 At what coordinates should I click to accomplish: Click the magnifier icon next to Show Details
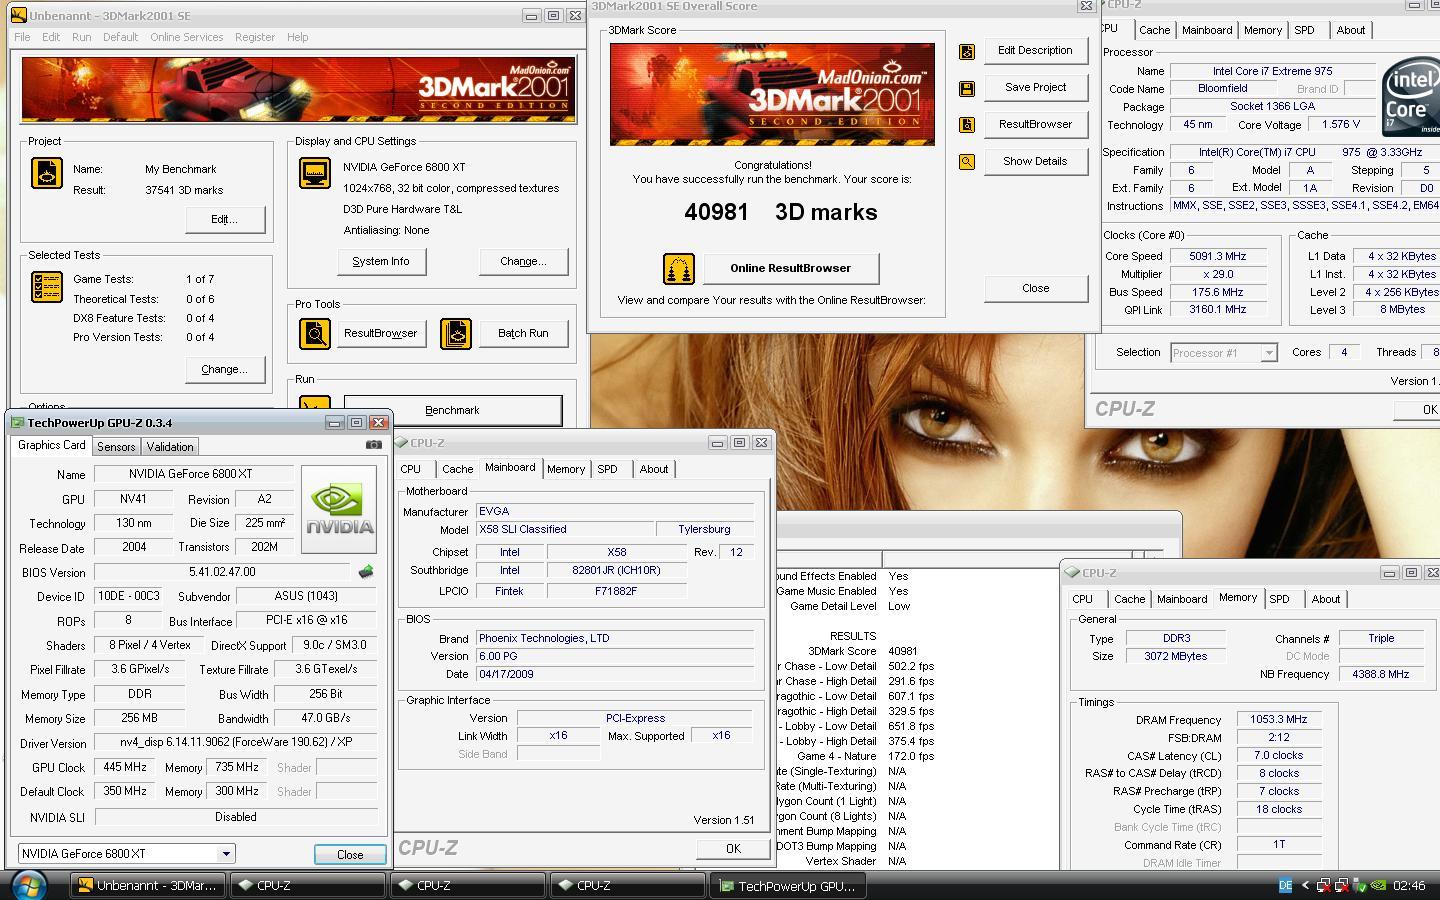(966, 162)
